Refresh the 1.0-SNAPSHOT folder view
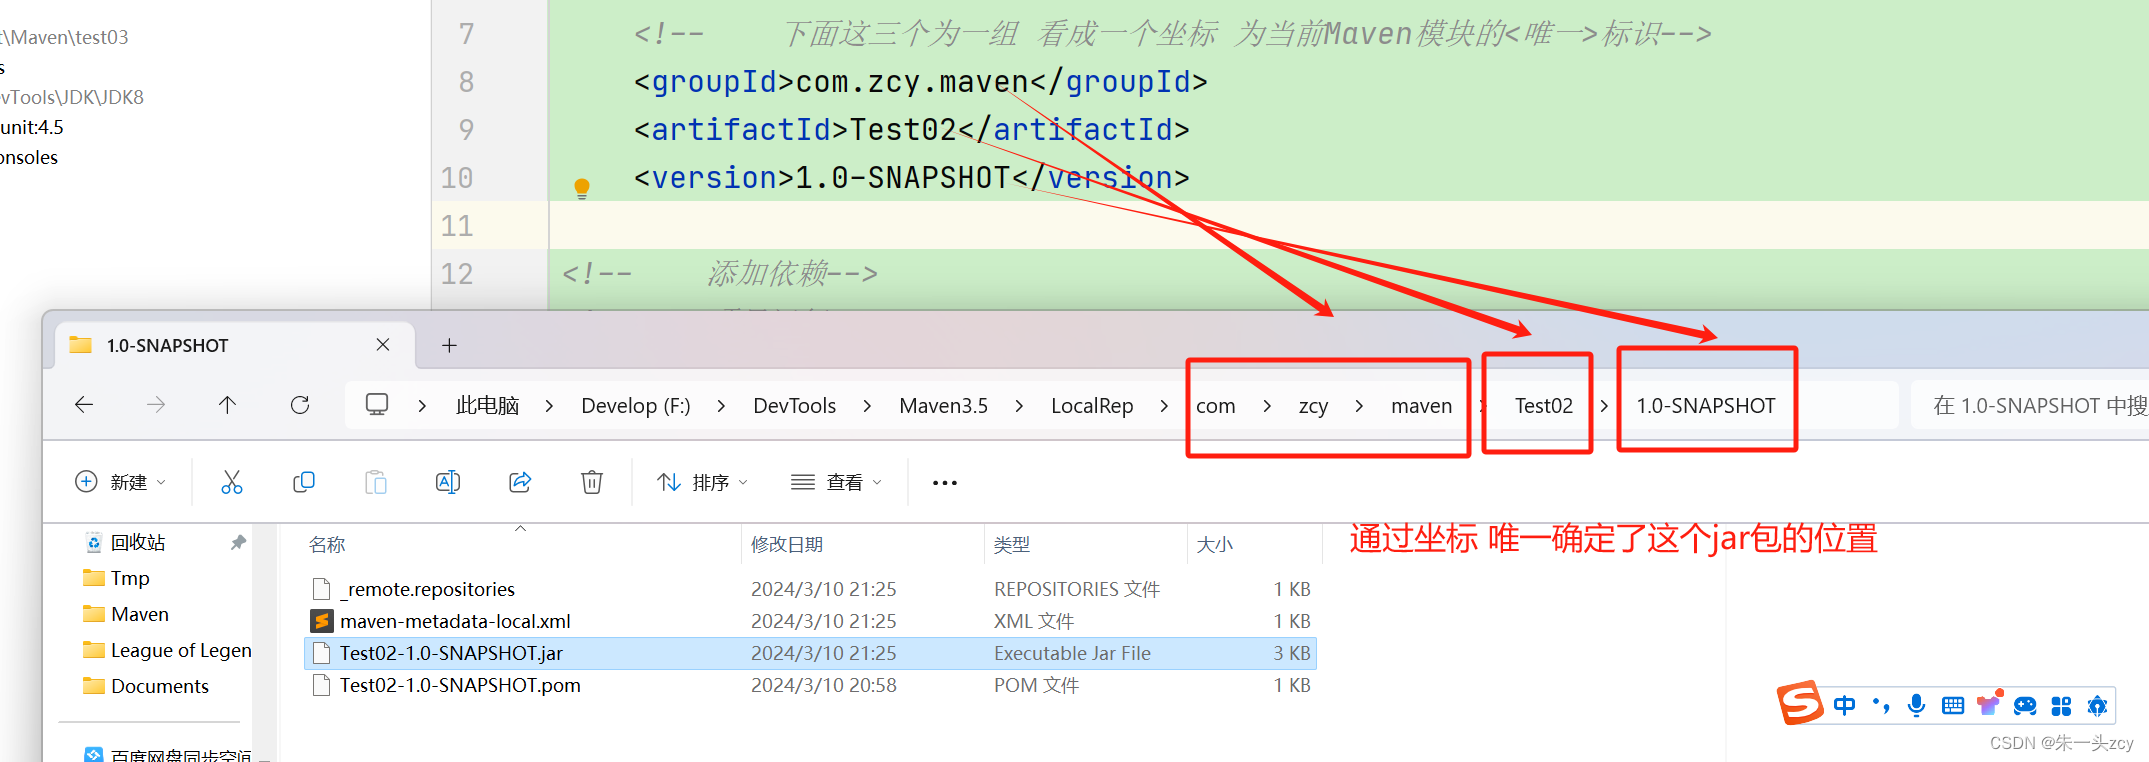 [300, 405]
